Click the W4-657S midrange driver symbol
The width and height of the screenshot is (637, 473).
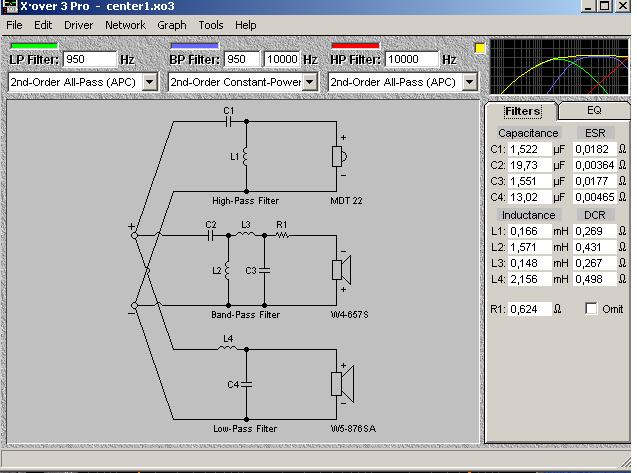tap(341, 270)
